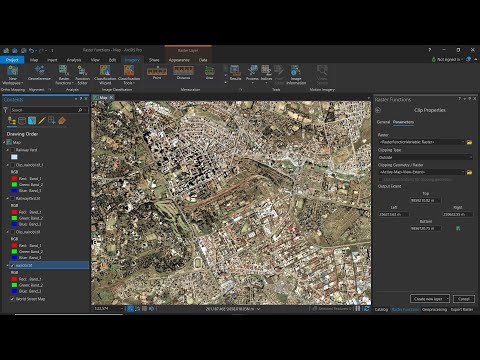Click green swatch of Clip_nairobi.tif_1

click(x=14, y=185)
